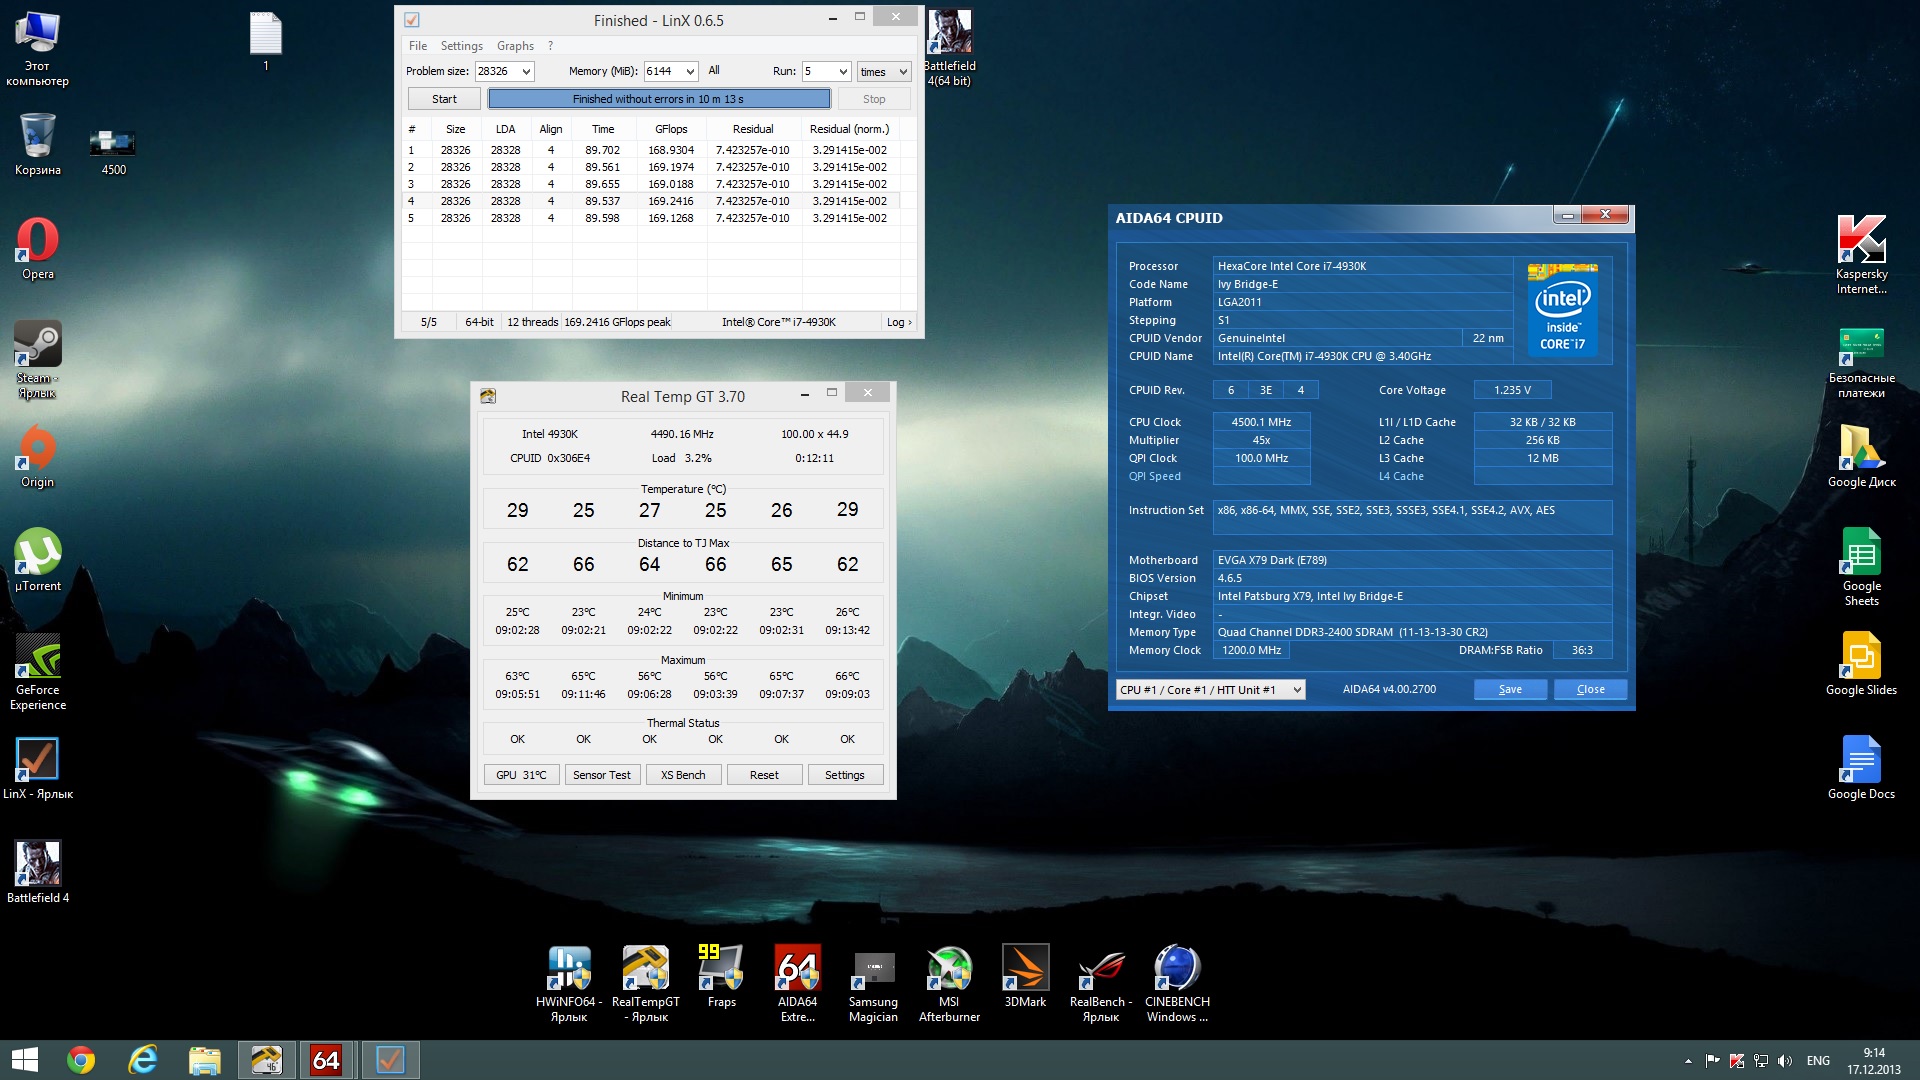Open the Settings menu in LinX

click(461, 46)
